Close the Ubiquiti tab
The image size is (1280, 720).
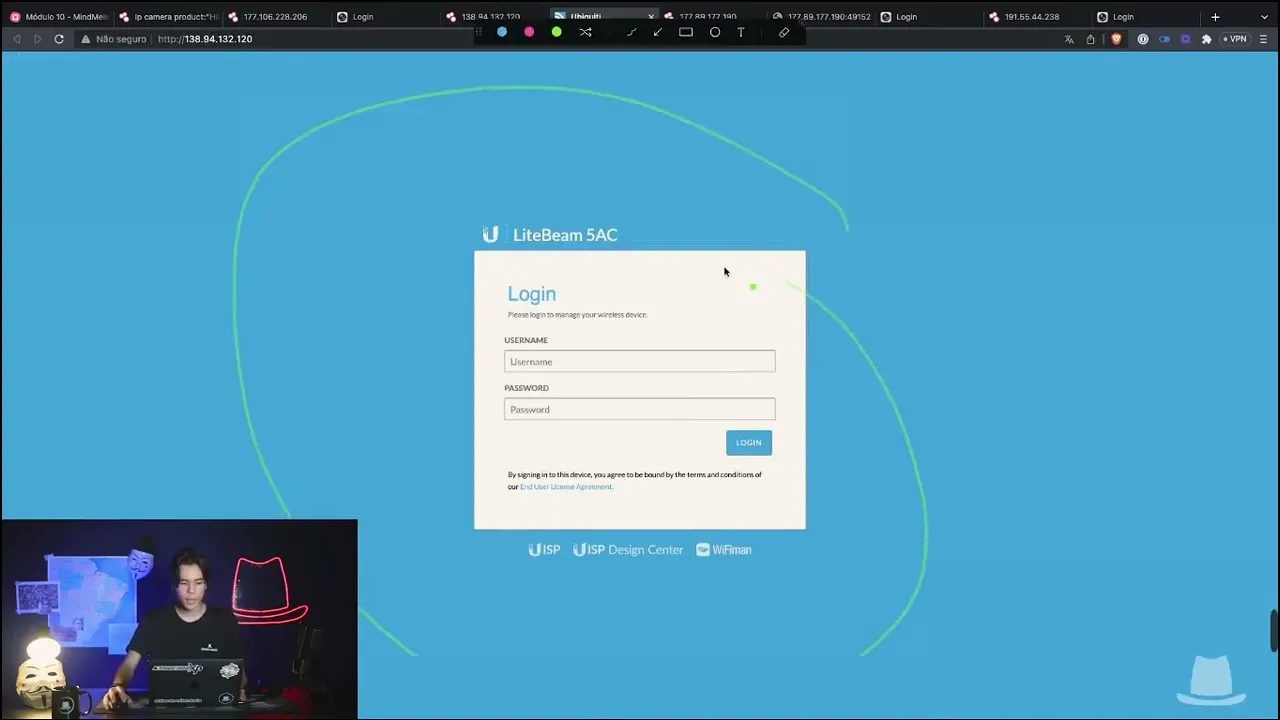[652, 17]
